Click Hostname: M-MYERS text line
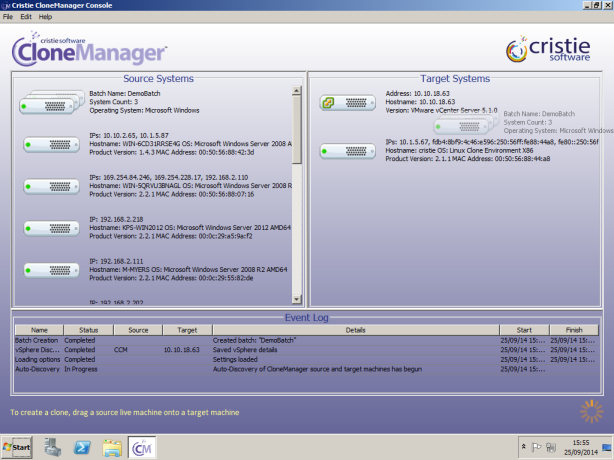Image resolution: width=614 pixels, height=460 pixels. [x=188, y=269]
